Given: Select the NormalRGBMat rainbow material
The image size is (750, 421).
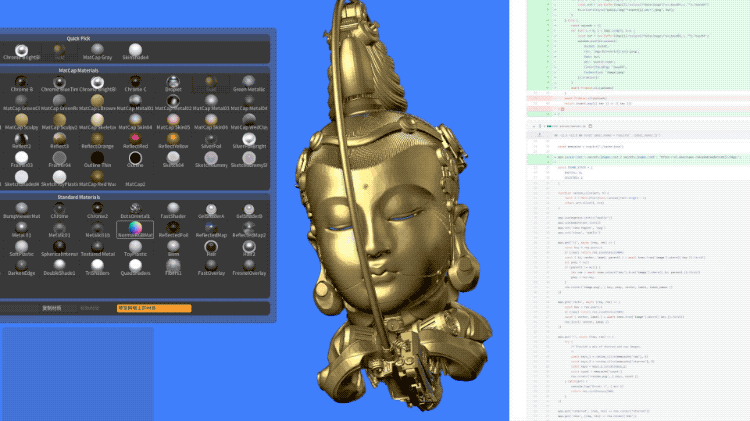Looking at the screenshot, I should tap(135, 230).
